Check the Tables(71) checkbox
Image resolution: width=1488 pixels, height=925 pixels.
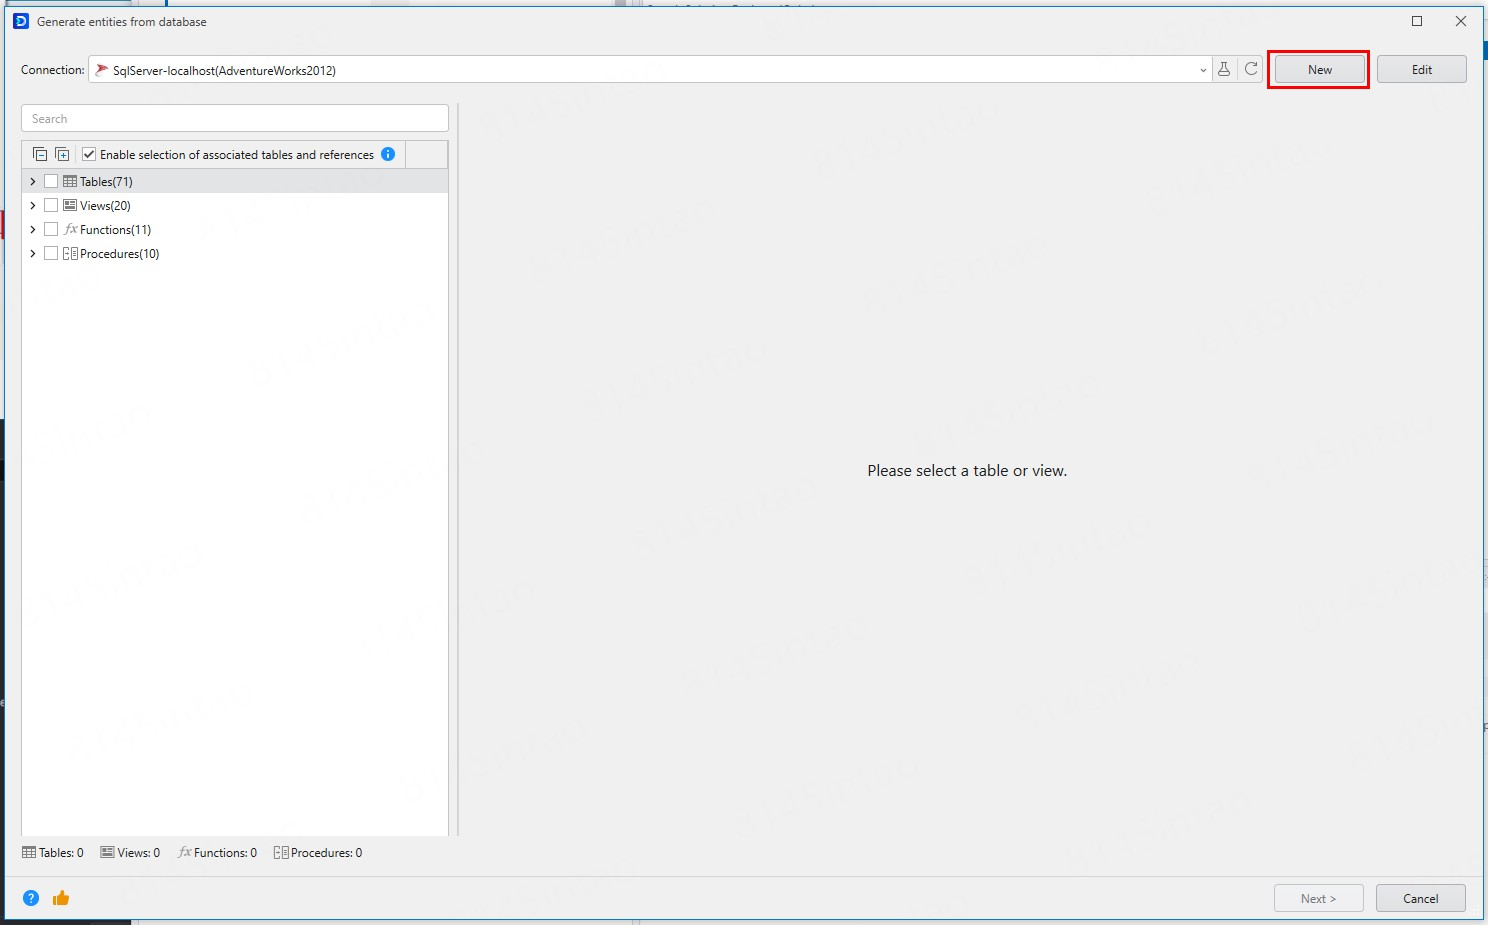[51, 182]
